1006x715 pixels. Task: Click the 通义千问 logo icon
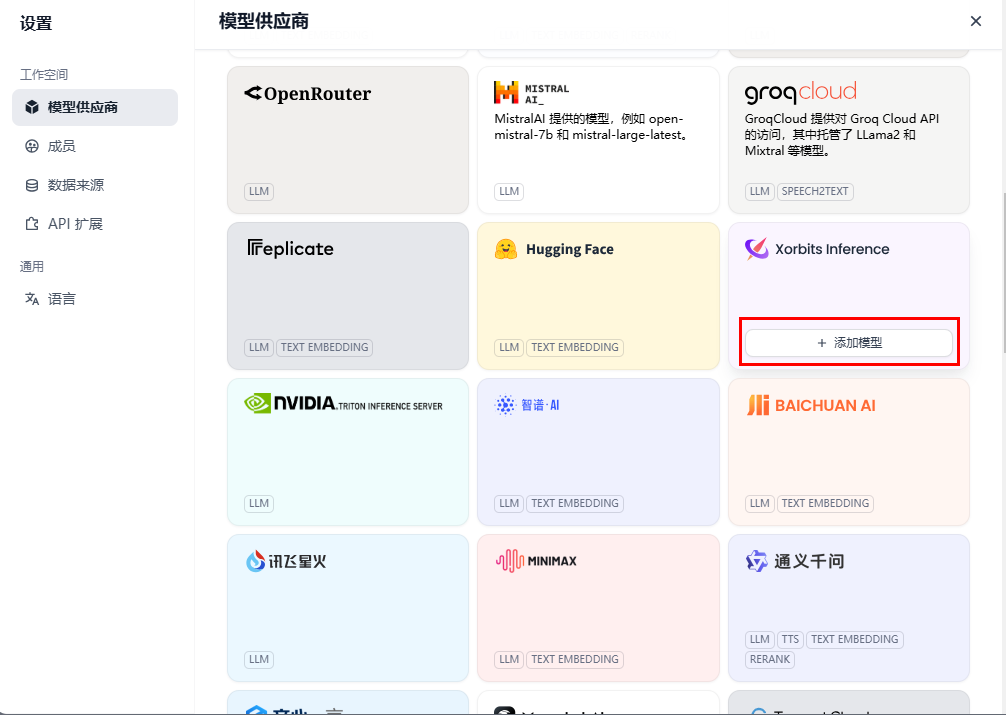[x=756, y=561]
